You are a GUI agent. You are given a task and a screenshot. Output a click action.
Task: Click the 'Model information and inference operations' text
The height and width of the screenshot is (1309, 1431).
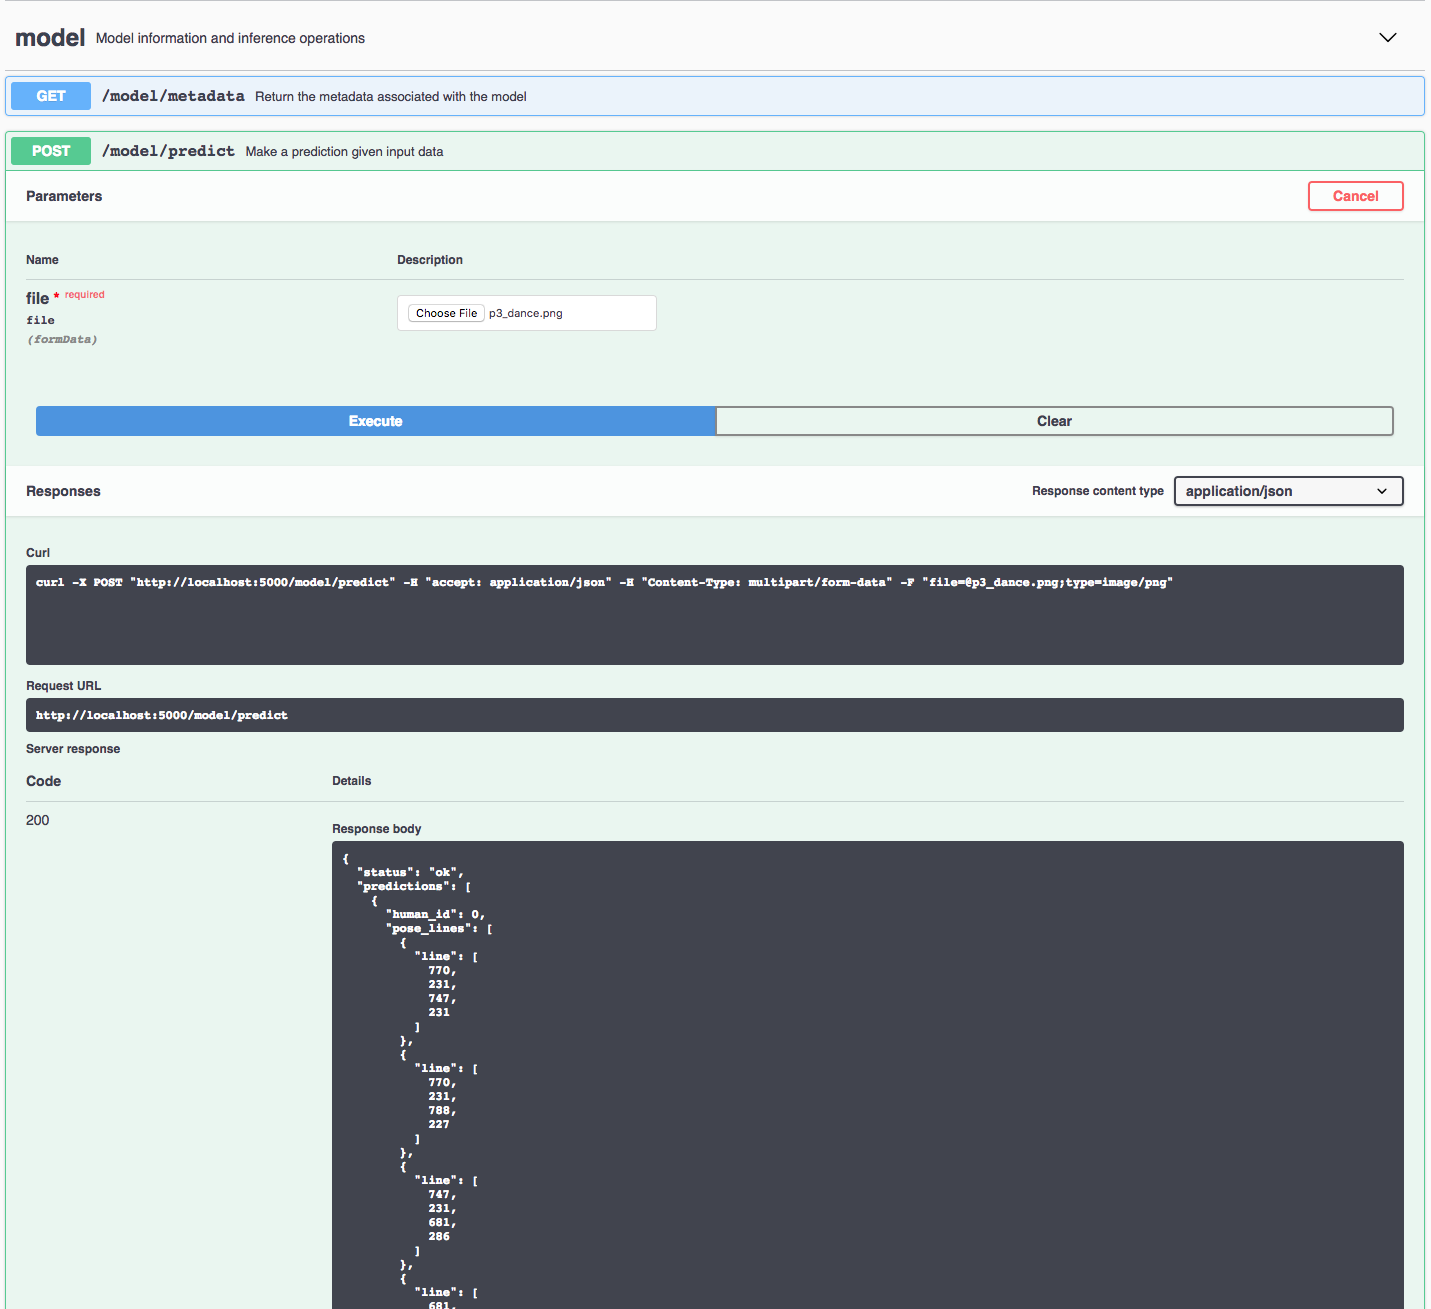coord(230,38)
